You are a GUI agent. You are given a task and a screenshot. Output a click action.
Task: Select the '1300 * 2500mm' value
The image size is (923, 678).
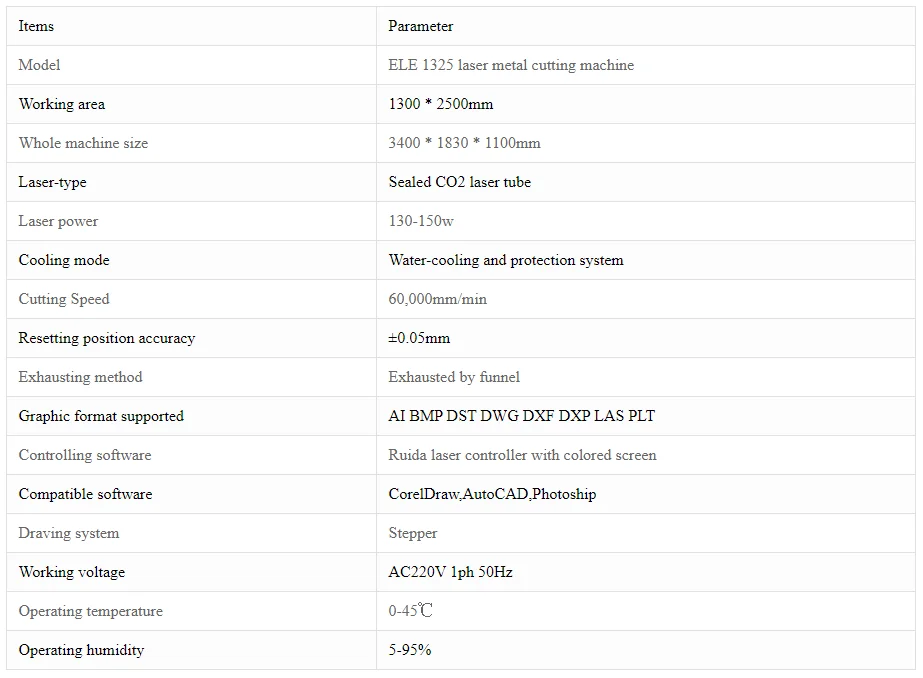(x=440, y=104)
